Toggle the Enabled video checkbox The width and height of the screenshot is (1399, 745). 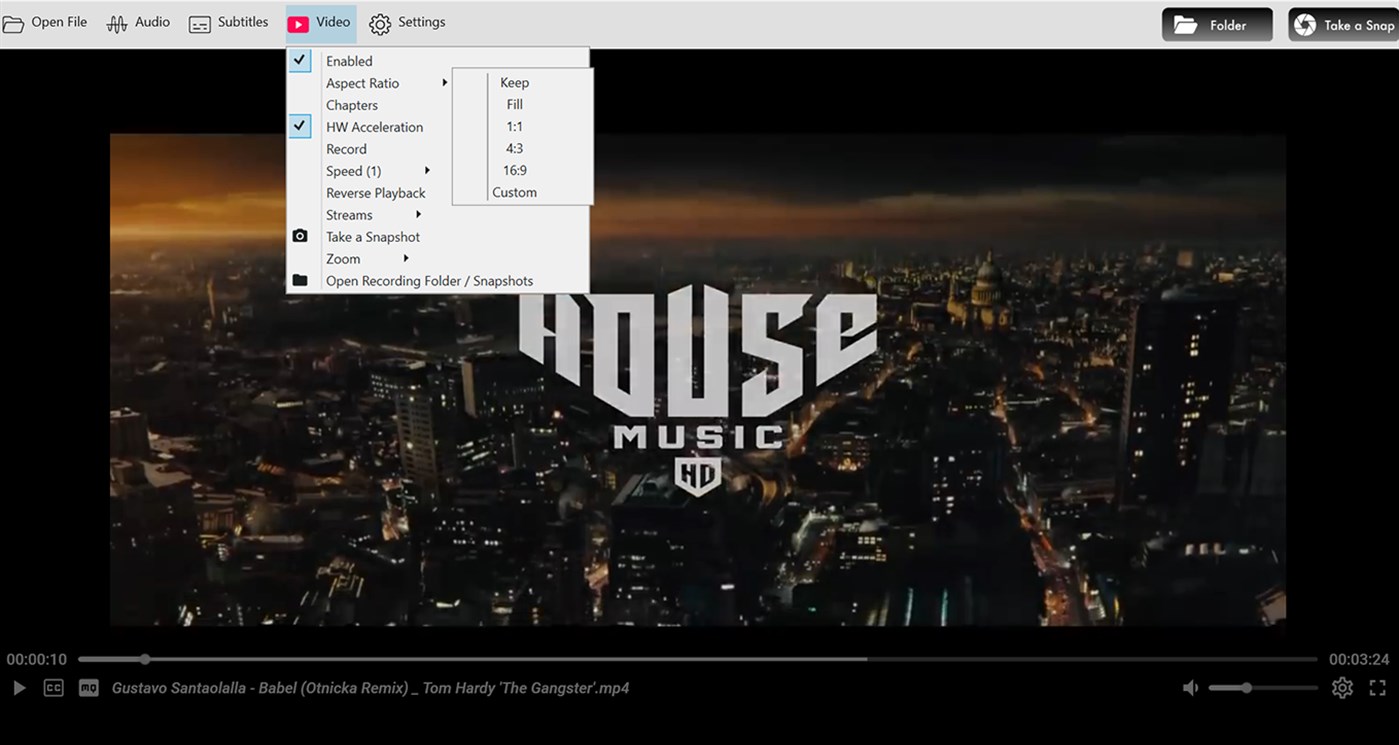pyautogui.click(x=300, y=60)
